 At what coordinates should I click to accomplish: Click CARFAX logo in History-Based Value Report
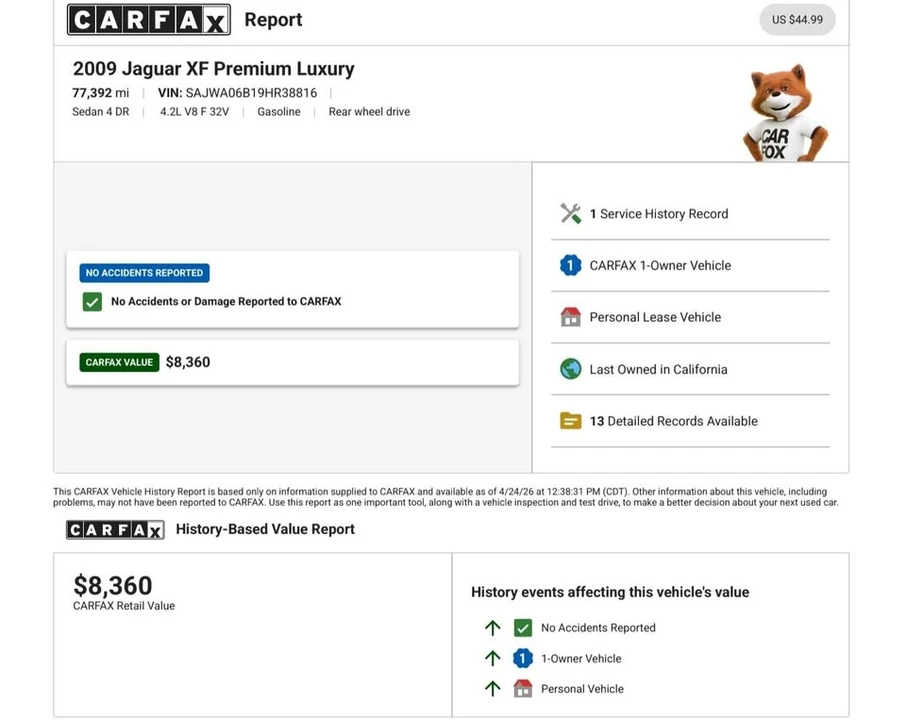(115, 530)
